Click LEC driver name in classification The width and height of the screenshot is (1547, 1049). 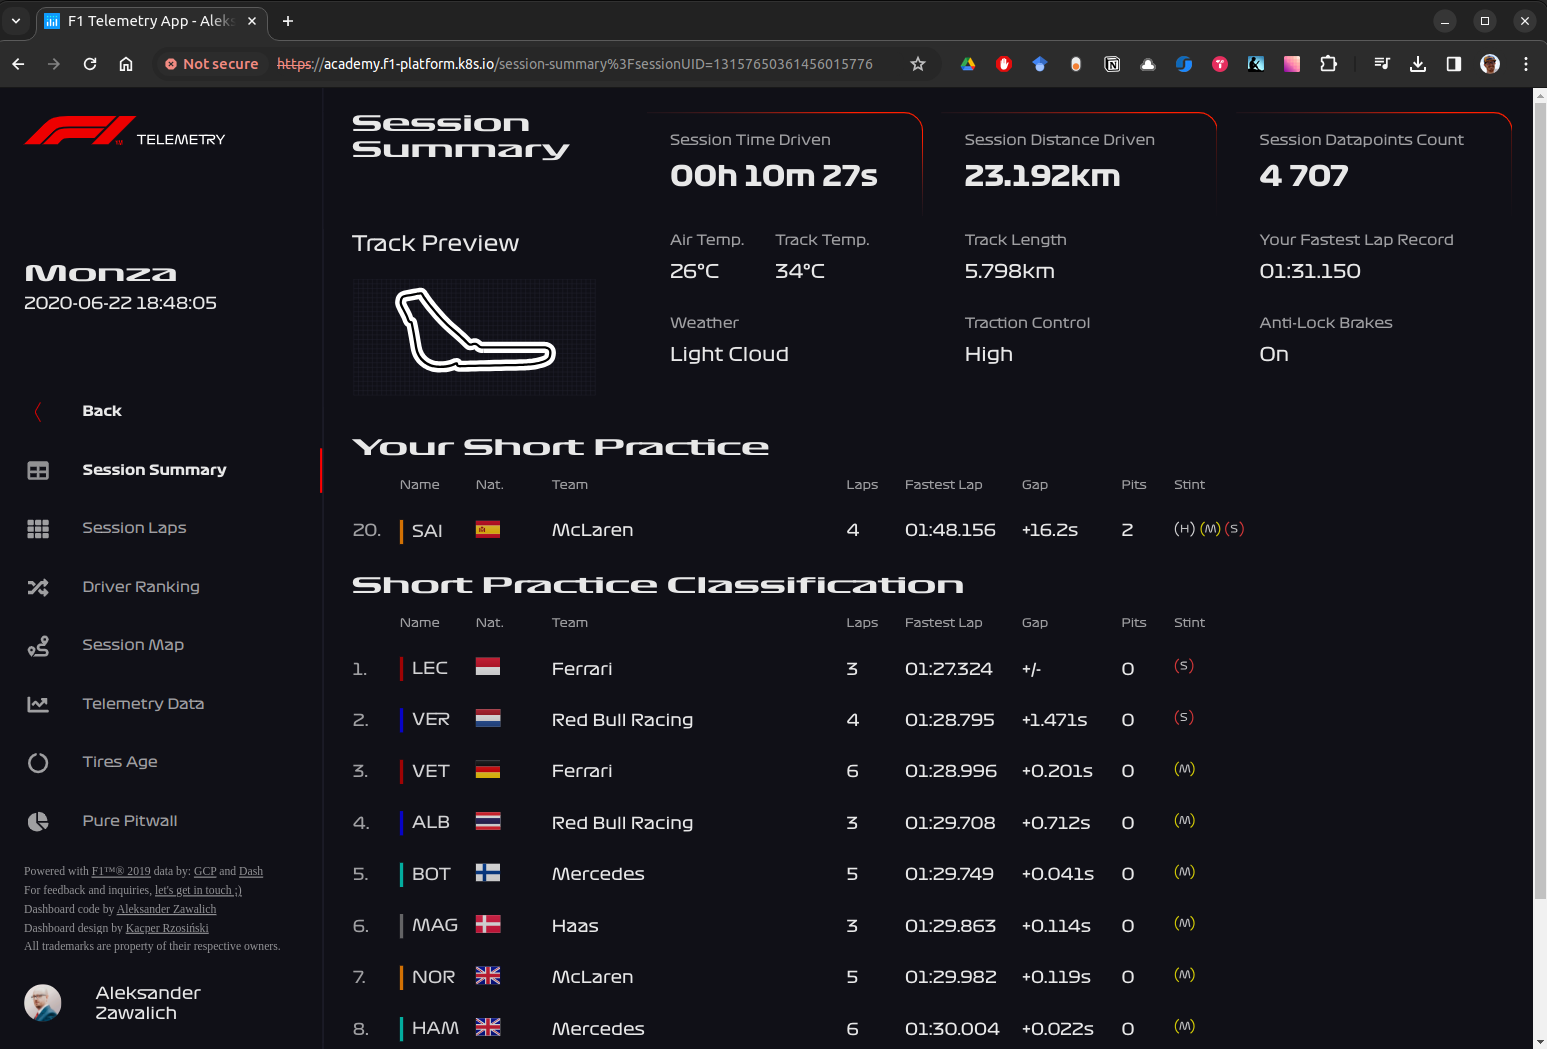pyautogui.click(x=430, y=668)
